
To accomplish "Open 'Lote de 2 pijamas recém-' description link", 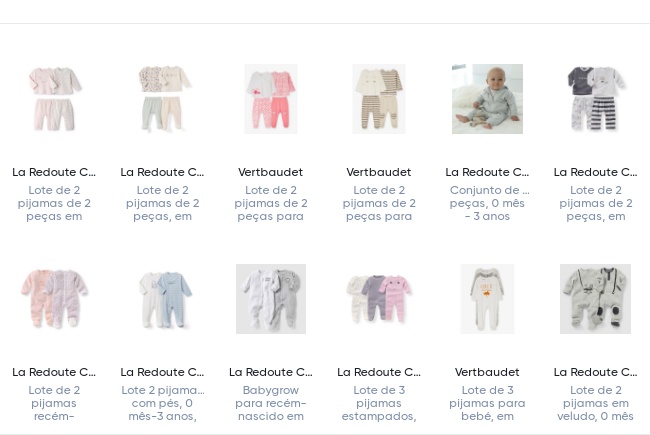I will (55, 403).
